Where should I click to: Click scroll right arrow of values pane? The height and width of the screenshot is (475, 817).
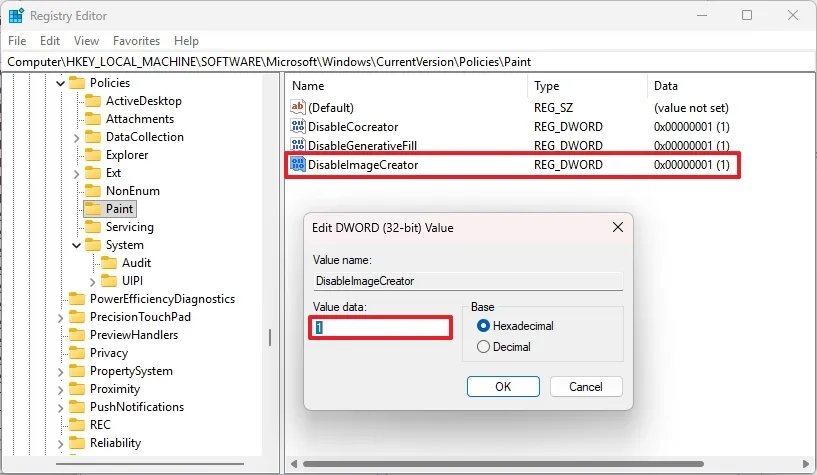807,464
